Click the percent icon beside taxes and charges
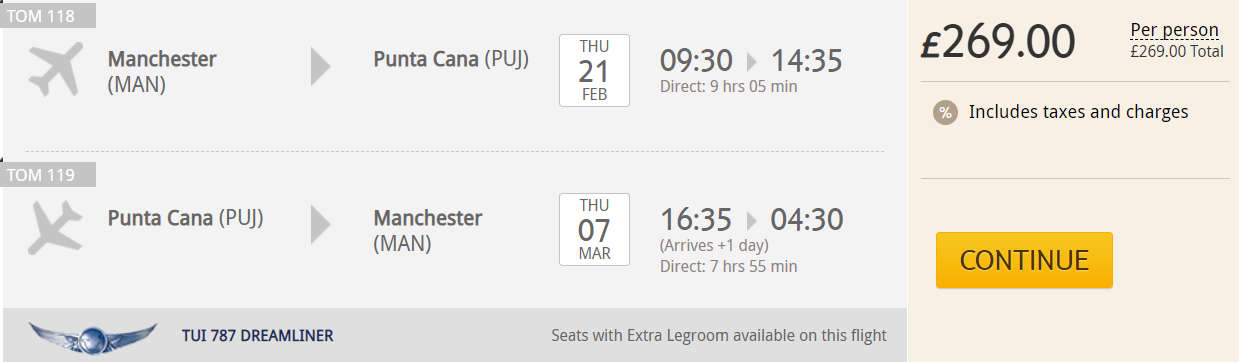The width and height of the screenshot is (1239, 362). [x=945, y=112]
